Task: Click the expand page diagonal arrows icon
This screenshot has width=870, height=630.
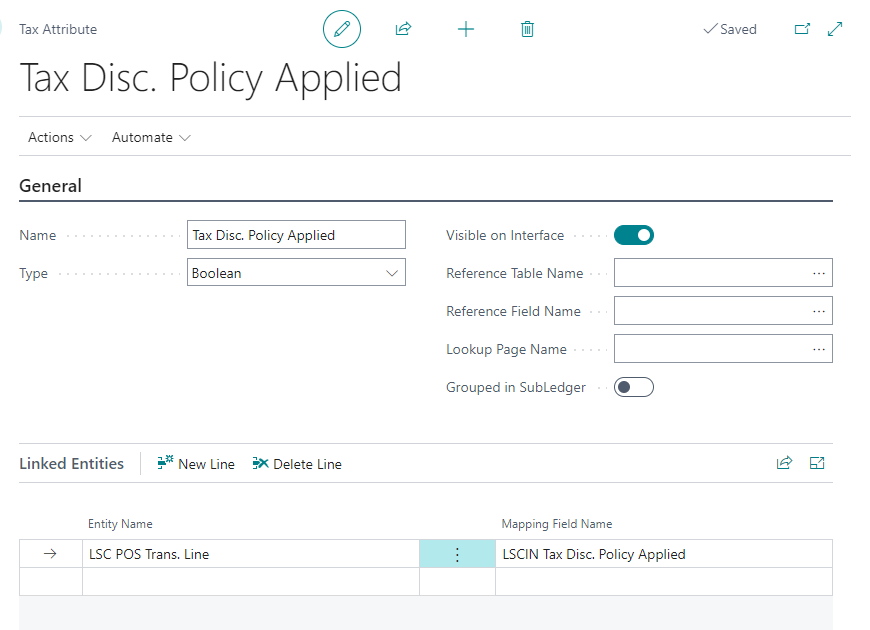Action: coord(835,29)
